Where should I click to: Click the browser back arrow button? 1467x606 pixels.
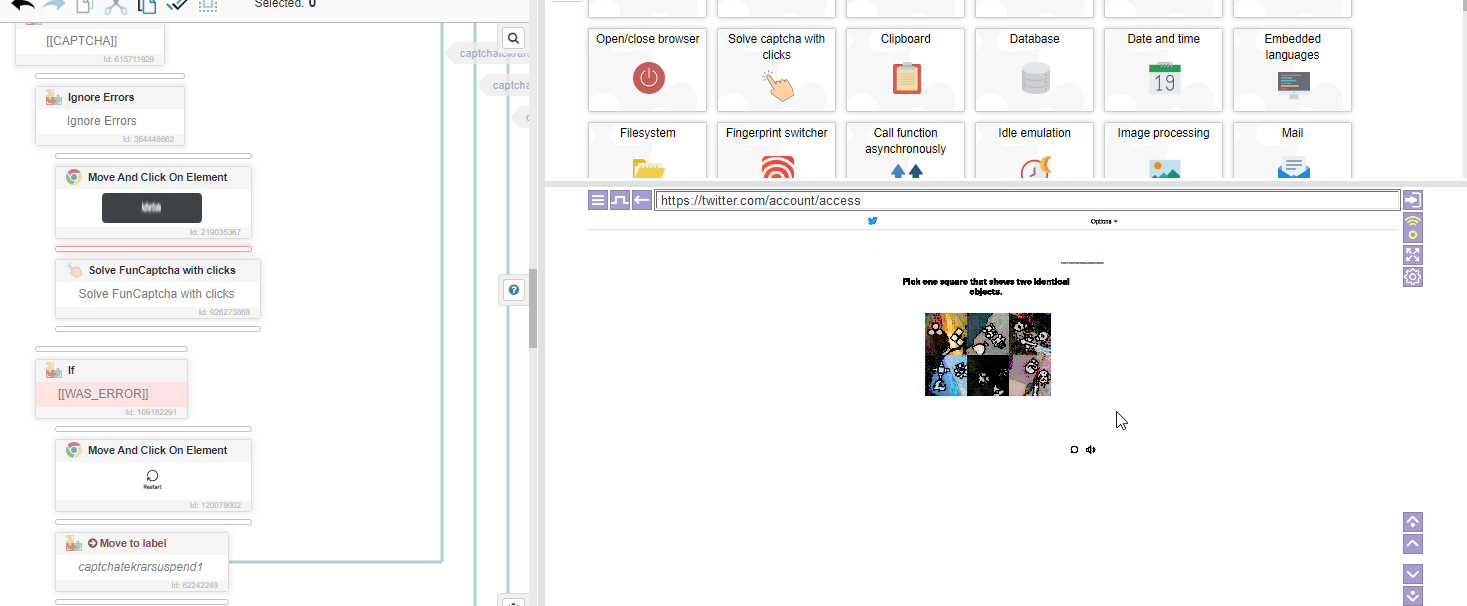tap(642, 200)
